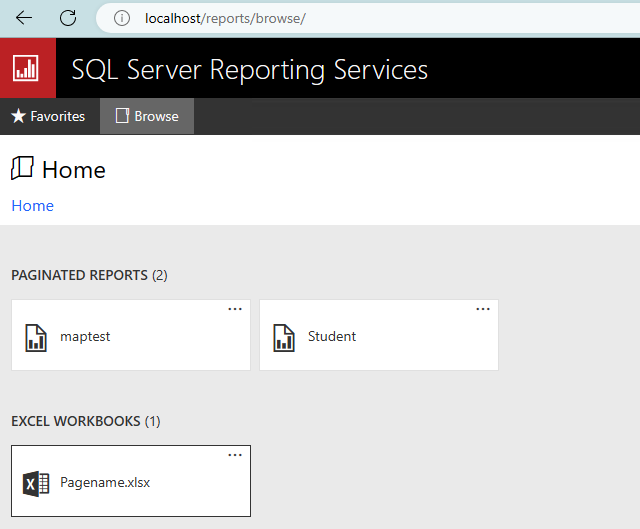
Task: Reload the page with the refresh icon
Action: coord(68,18)
